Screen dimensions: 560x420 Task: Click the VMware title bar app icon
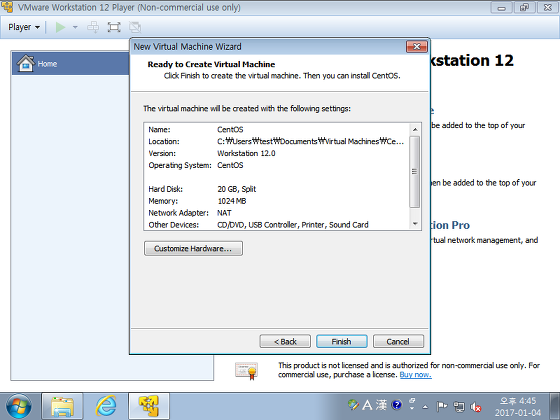7,7
